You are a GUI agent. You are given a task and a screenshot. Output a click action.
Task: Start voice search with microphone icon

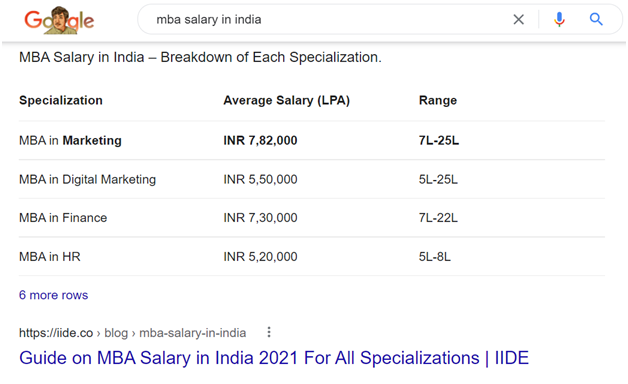pyautogui.click(x=560, y=19)
